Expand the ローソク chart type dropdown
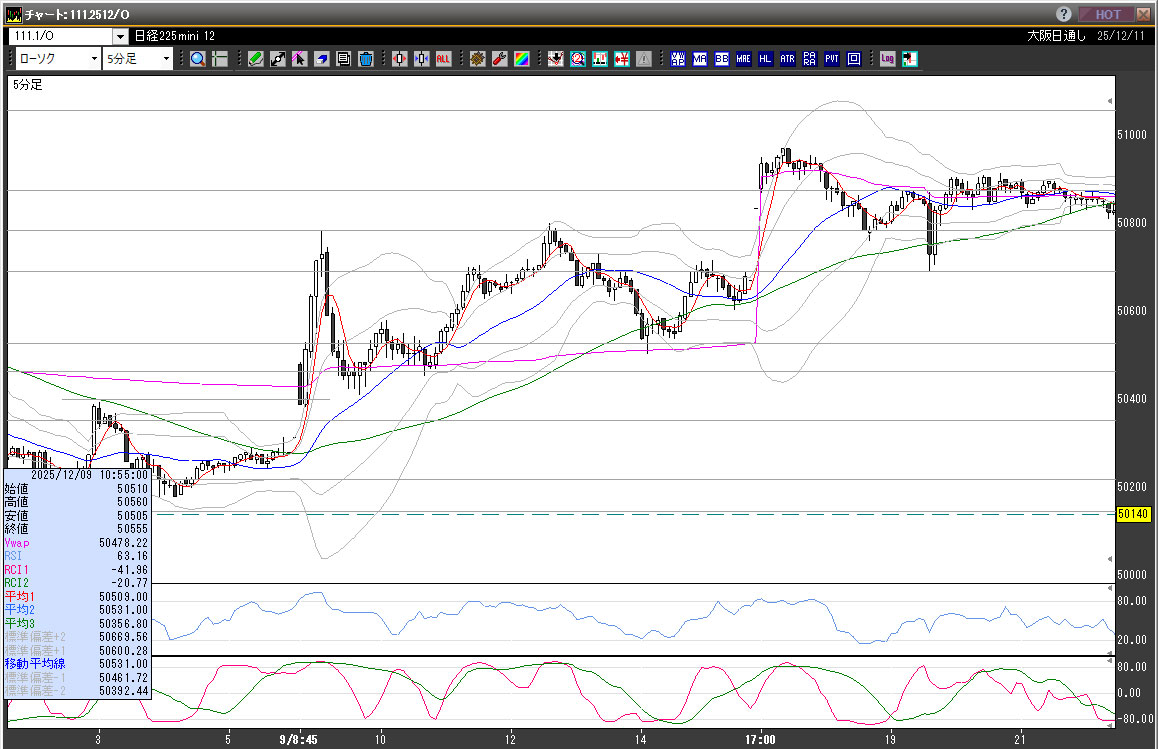This screenshot has width=1158, height=749. [94, 59]
